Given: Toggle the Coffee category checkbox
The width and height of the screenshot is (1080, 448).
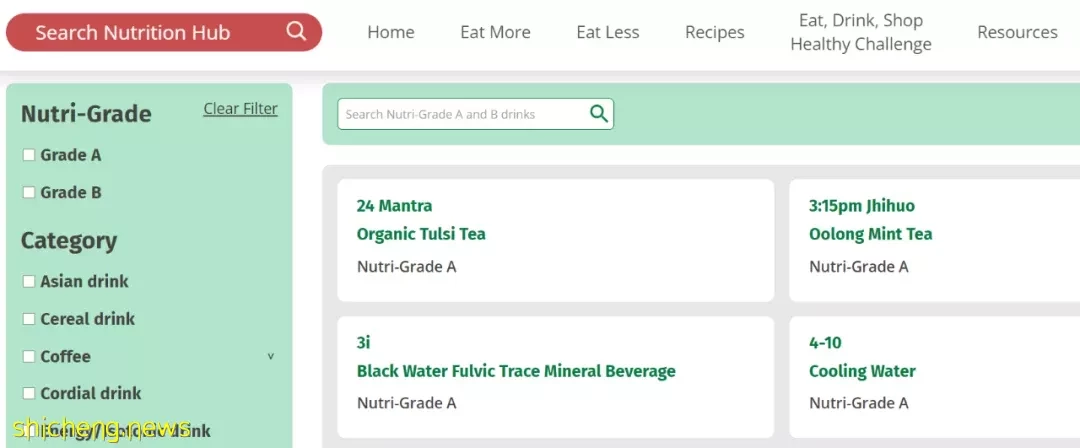Looking at the screenshot, I should click(29, 356).
